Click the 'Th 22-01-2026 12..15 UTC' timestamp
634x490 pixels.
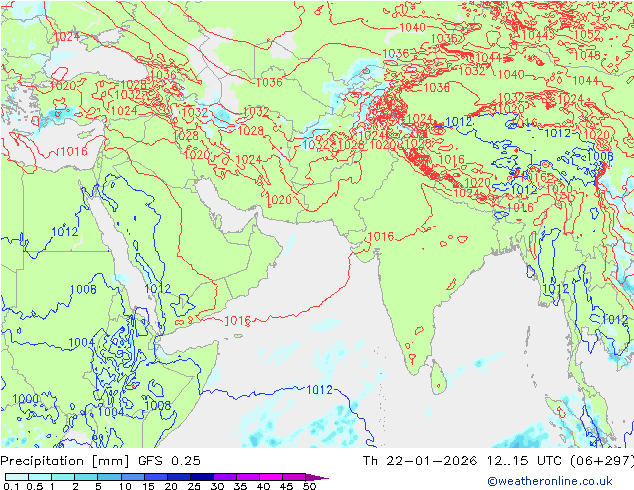click(x=462, y=461)
